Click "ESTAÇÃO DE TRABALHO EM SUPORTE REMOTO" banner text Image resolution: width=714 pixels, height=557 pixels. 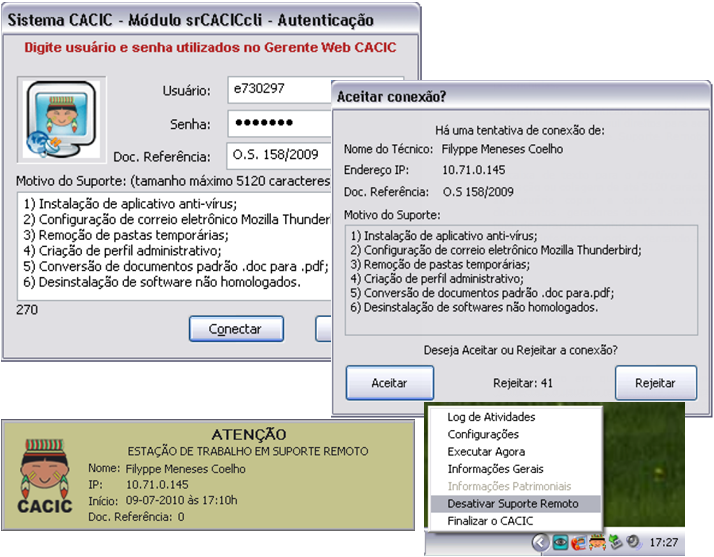248,451
